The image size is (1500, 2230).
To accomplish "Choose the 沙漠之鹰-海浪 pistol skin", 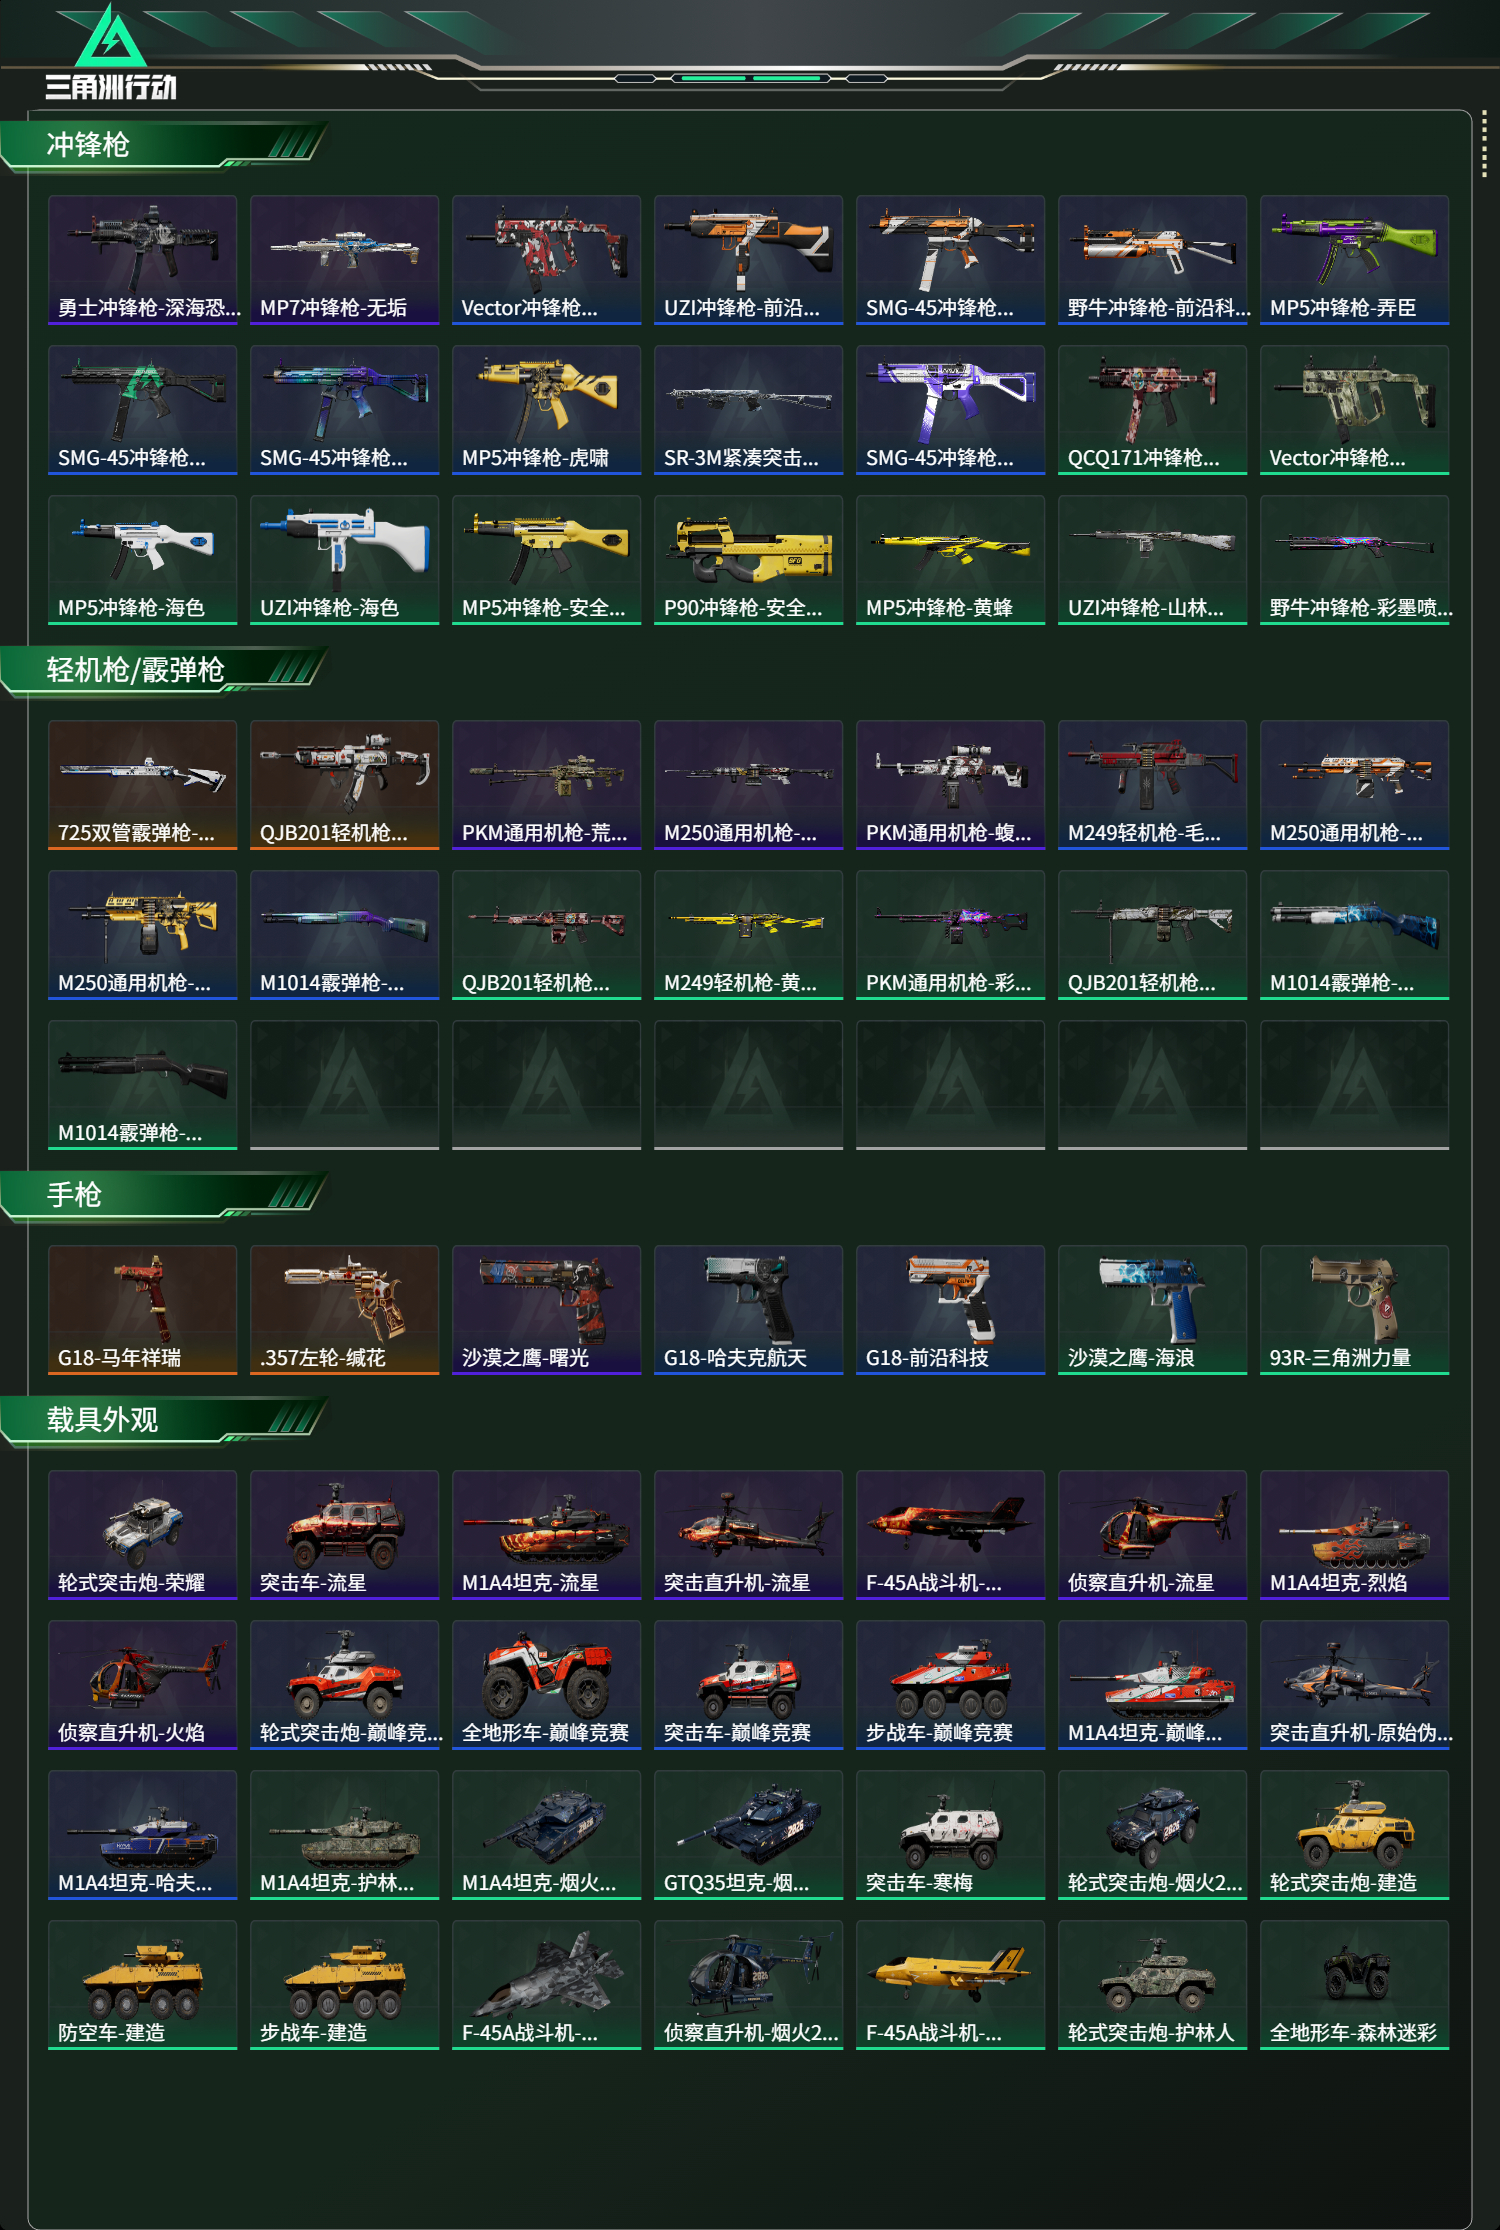I will (x=1152, y=1310).
